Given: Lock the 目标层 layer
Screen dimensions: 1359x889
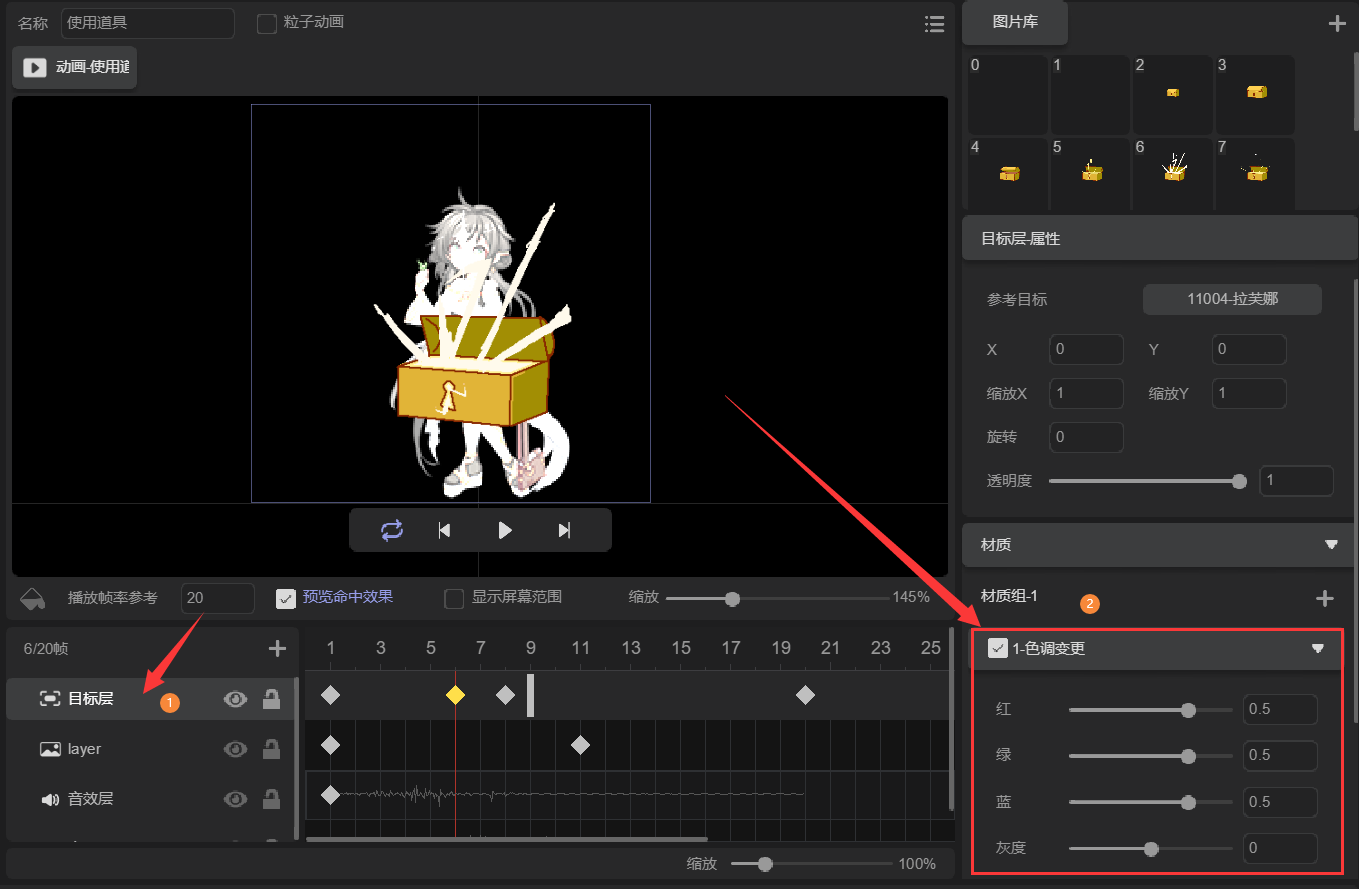Looking at the screenshot, I should (271, 699).
